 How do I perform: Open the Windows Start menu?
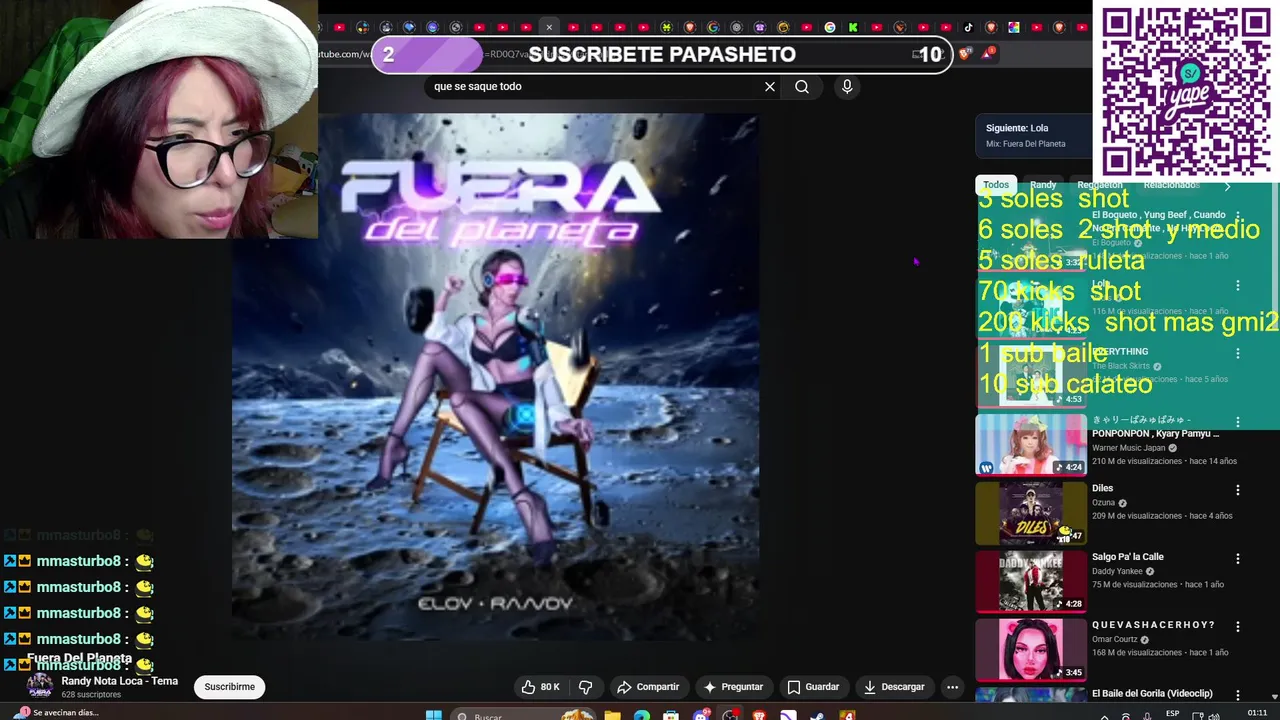[434, 715]
